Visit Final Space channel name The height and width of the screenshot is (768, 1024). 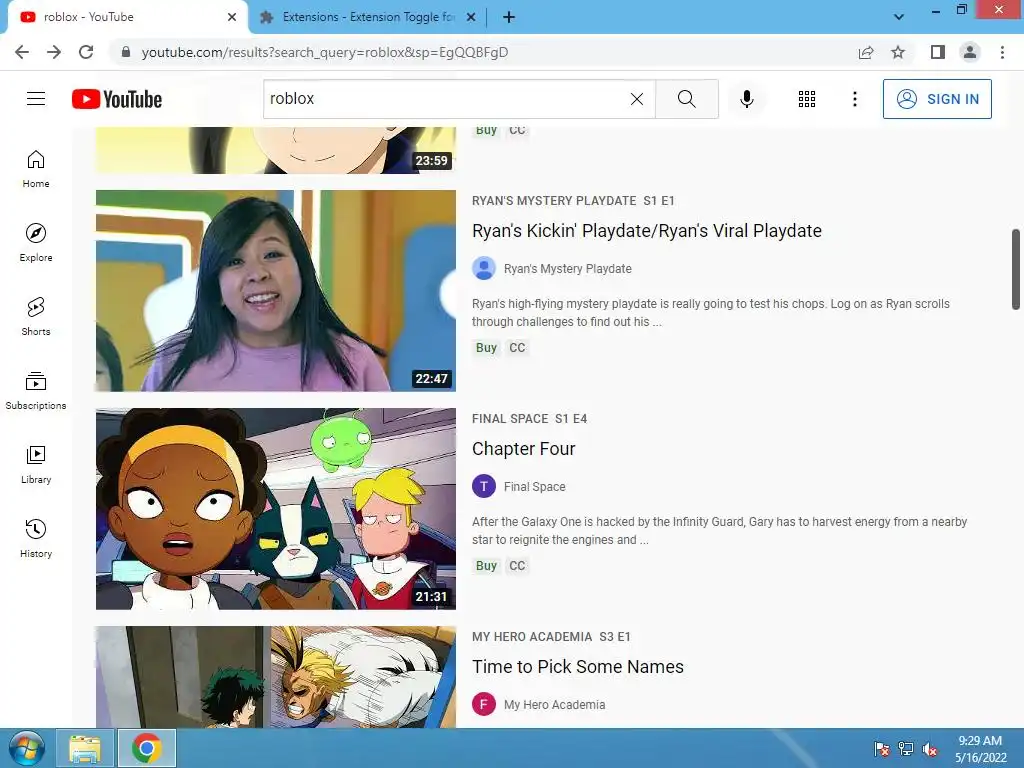(x=534, y=487)
